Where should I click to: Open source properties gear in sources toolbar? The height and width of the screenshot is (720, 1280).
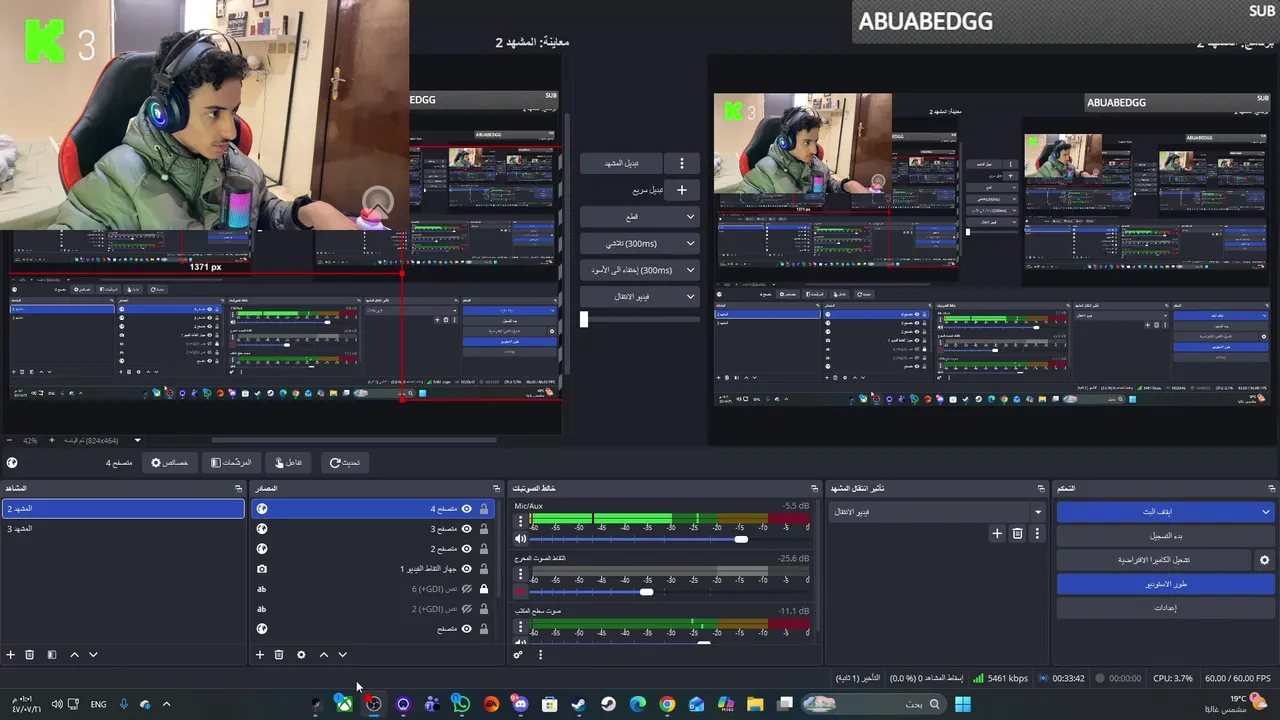(301, 655)
